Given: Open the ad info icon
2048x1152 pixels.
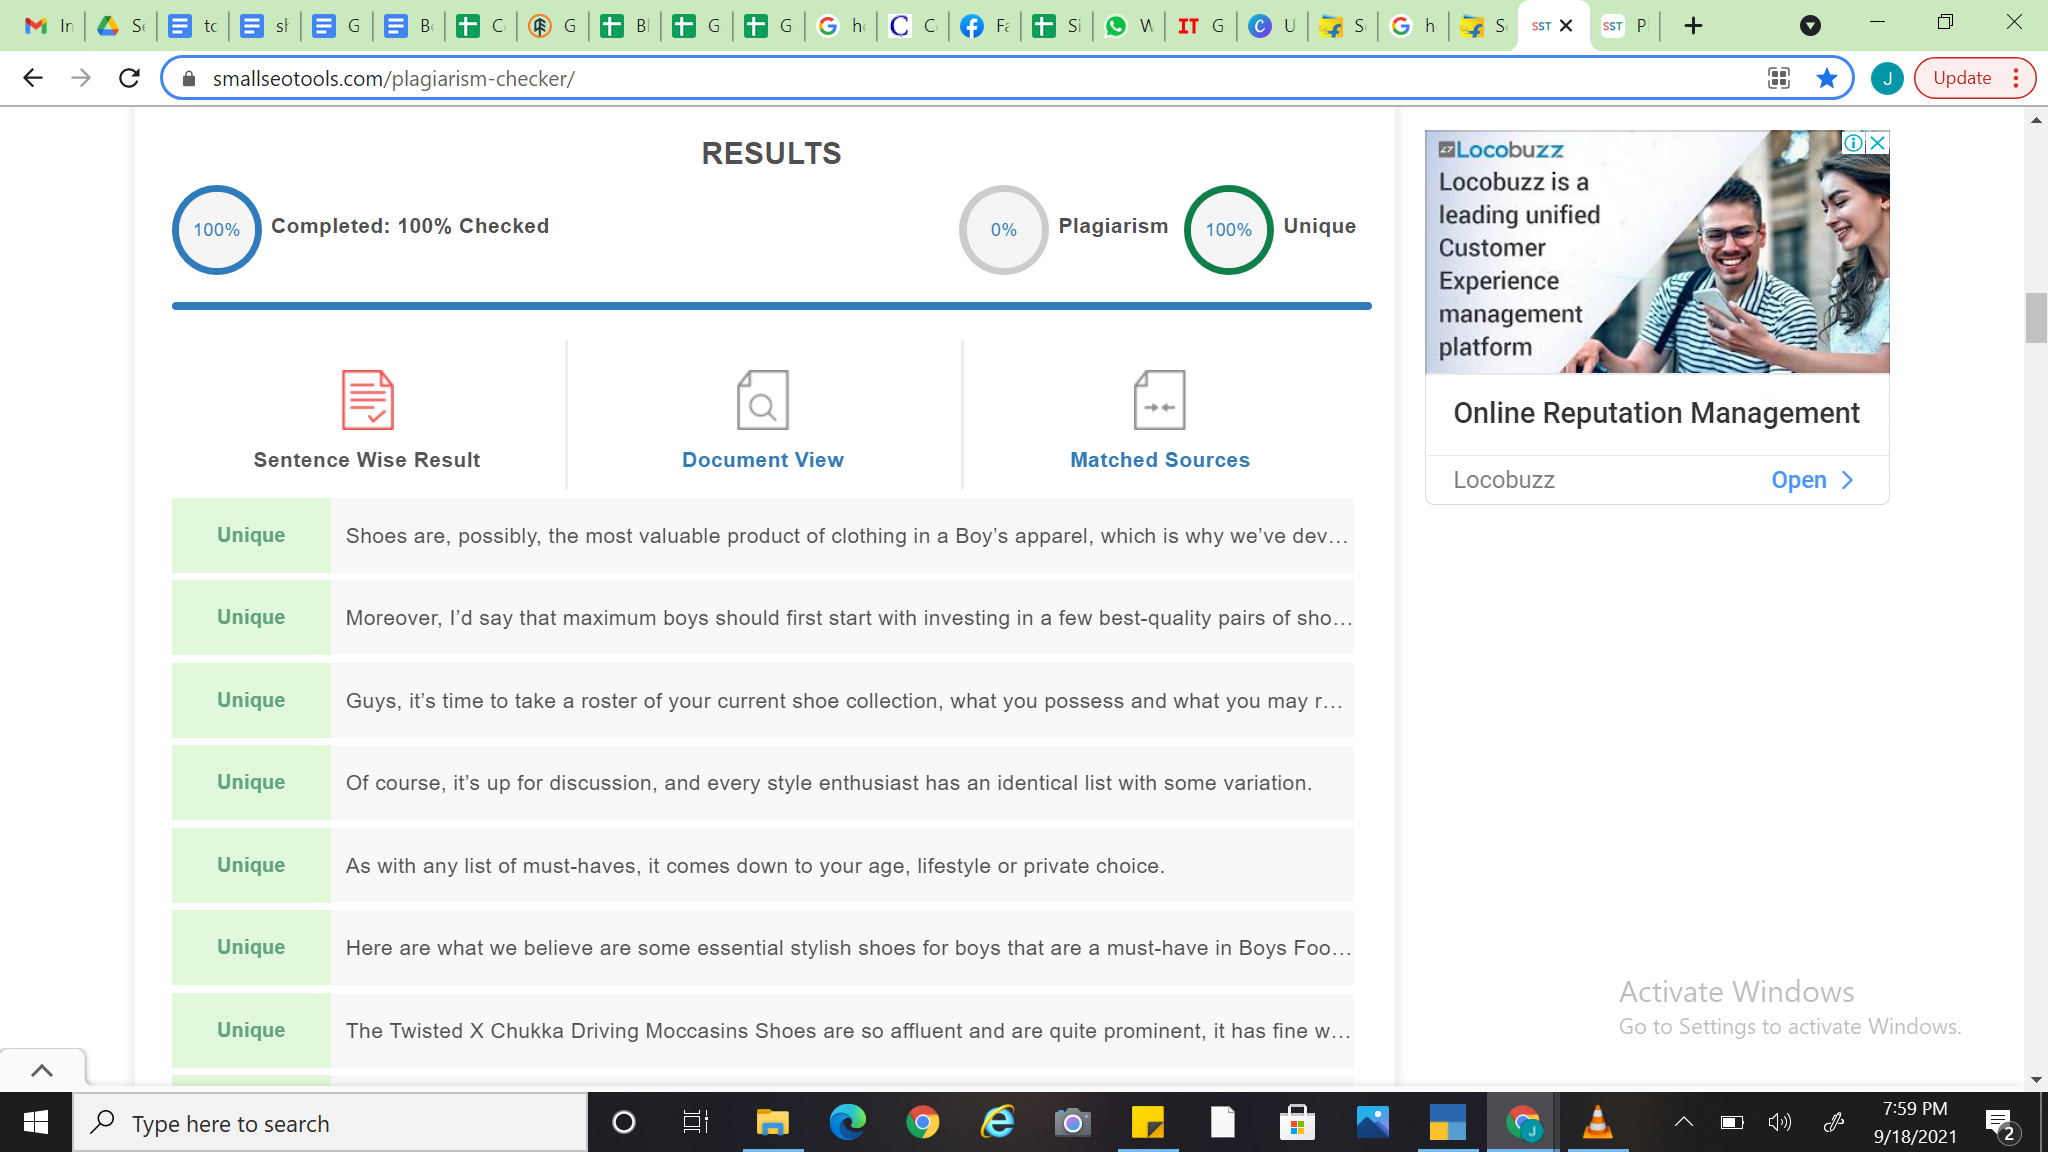Looking at the screenshot, I should tap(1853, 143).
